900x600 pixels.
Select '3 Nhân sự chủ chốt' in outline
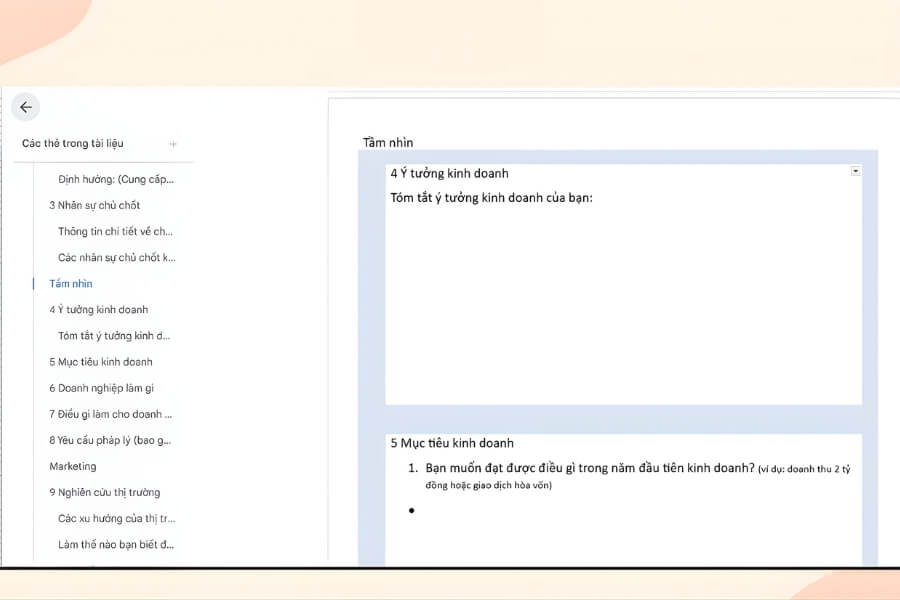(95, 206)
